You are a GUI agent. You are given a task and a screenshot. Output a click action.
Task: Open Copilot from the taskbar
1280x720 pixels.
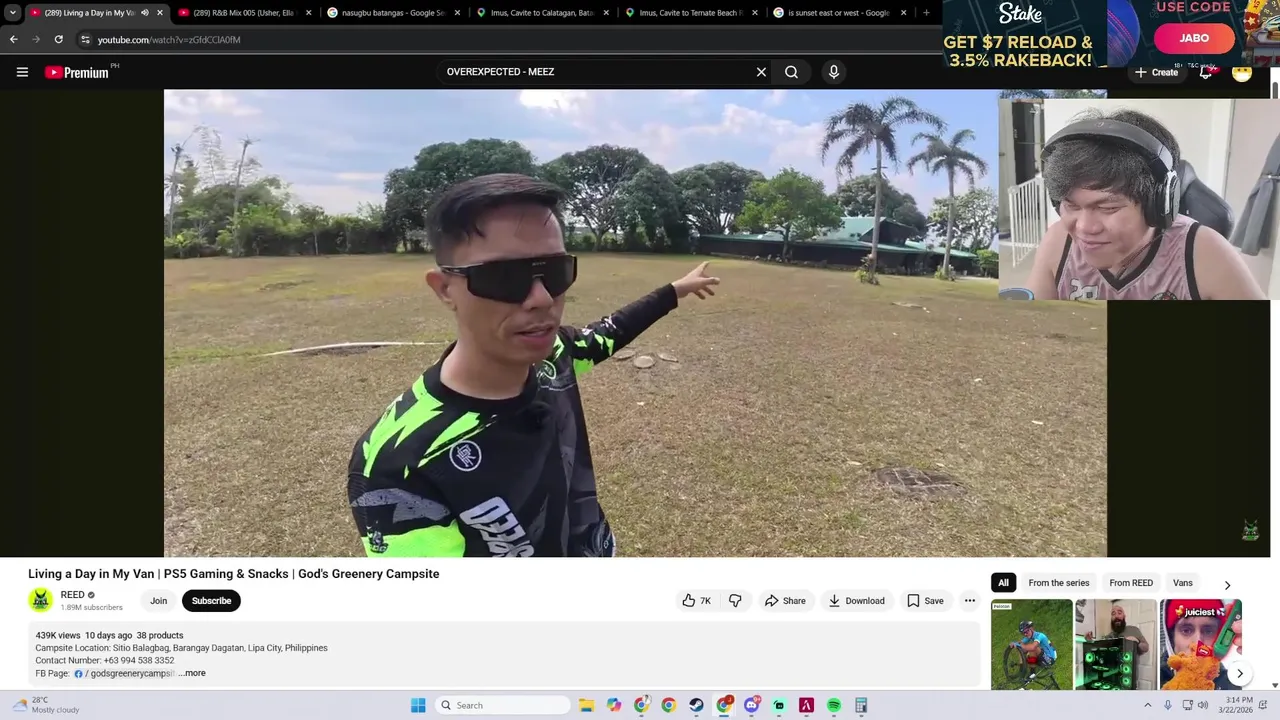(614, 705)
